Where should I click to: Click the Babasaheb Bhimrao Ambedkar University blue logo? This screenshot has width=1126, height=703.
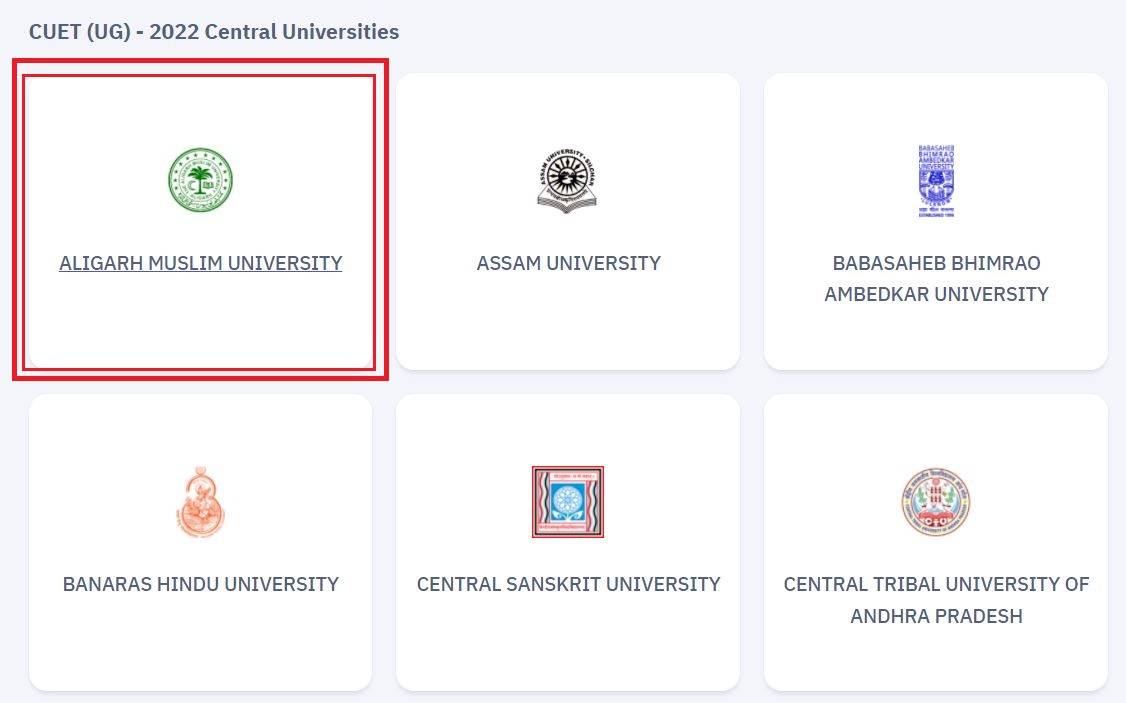click(x=936, y=181)
